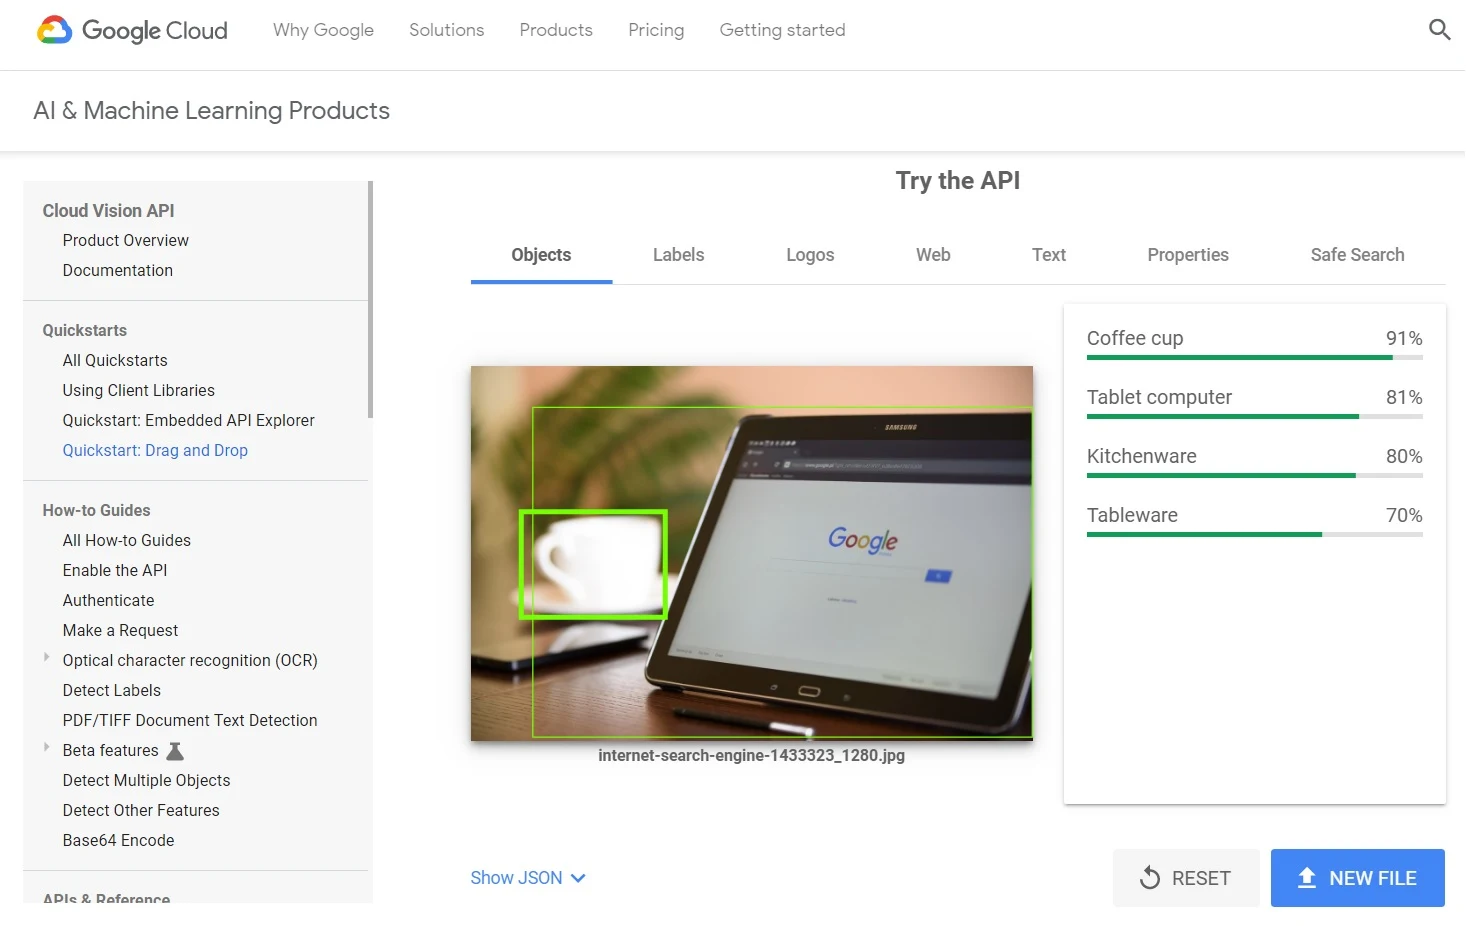Open Product Overview in the sidebar

point(125,240)
